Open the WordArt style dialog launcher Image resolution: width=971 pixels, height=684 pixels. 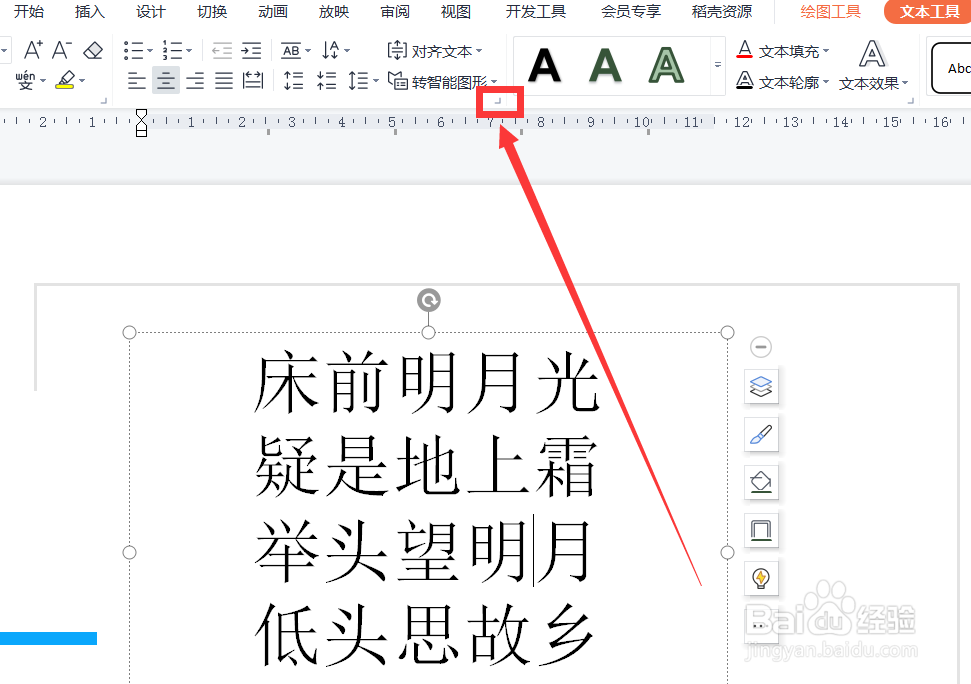coord(910,100)
